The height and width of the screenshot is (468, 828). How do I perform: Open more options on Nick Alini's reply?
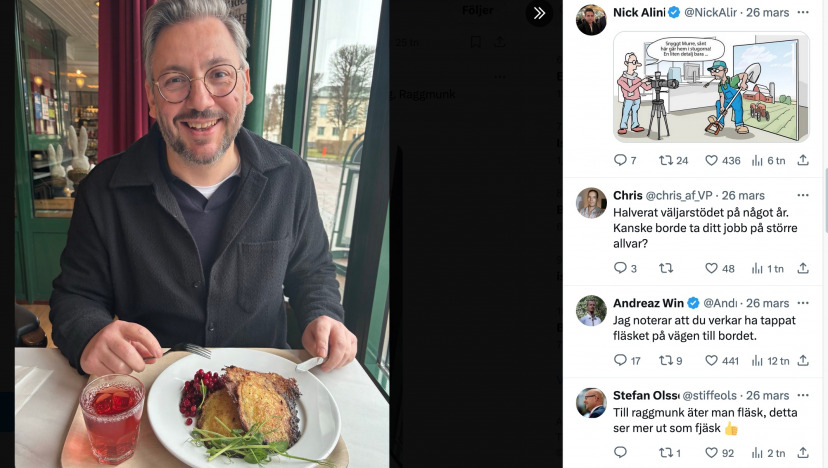(803, 12)
